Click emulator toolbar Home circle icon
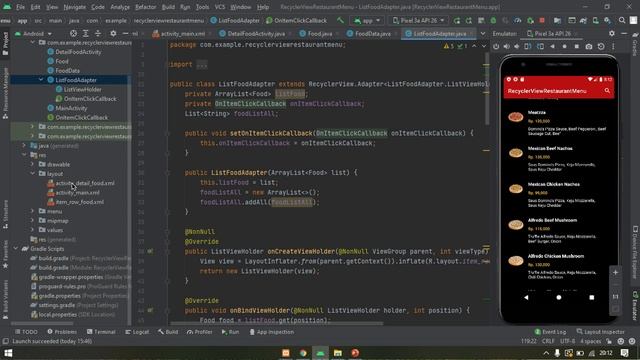 pyautogui.click(x=564, y=47)
